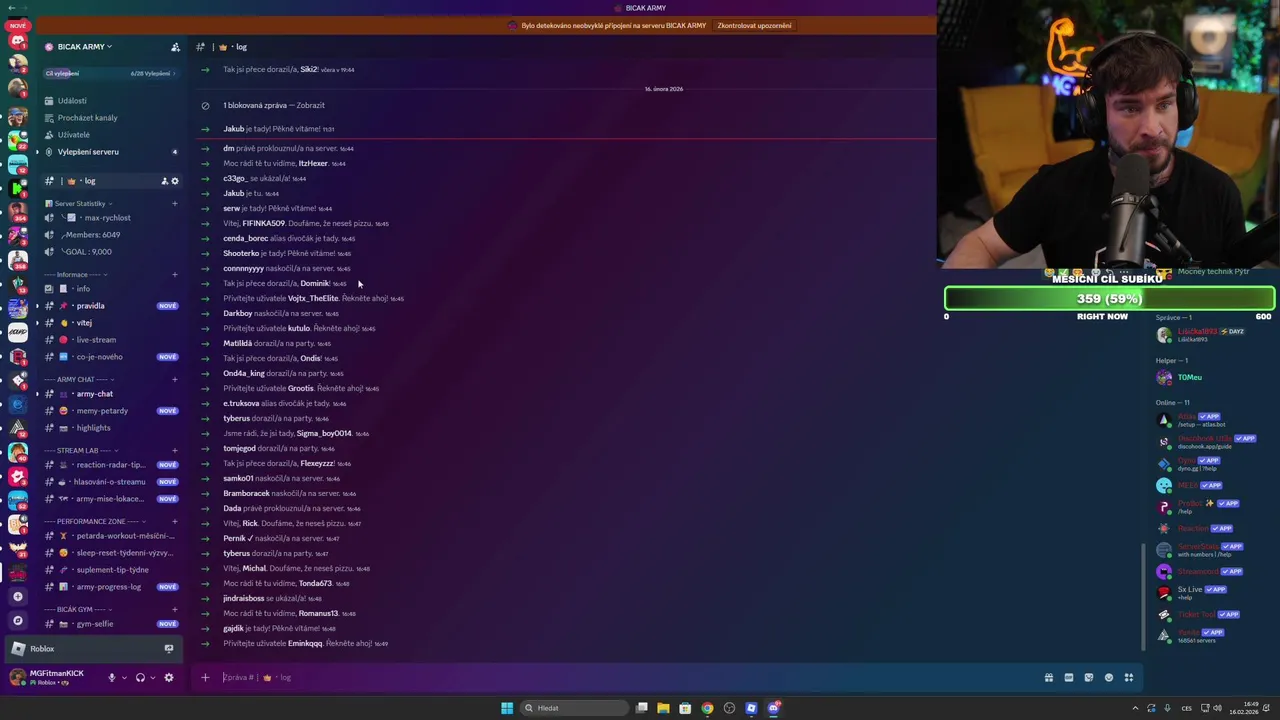Open user settings gear near MGFitmanKICK
Screen dimensions: 1280x720
tap(168, 677)
